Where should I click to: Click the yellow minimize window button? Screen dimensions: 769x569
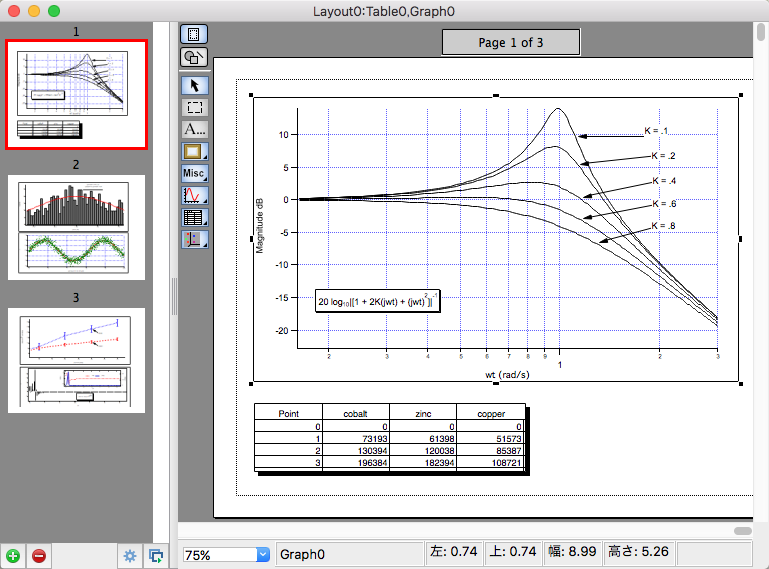tap(34, 11)
